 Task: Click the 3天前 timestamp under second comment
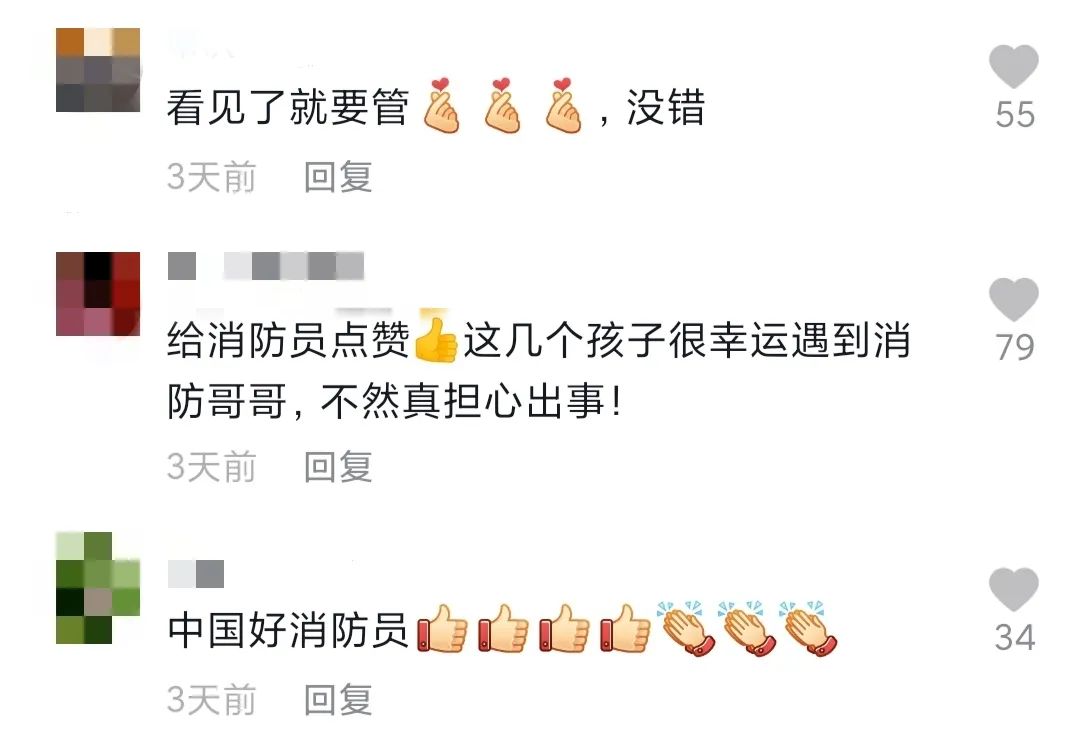point(211,467)
